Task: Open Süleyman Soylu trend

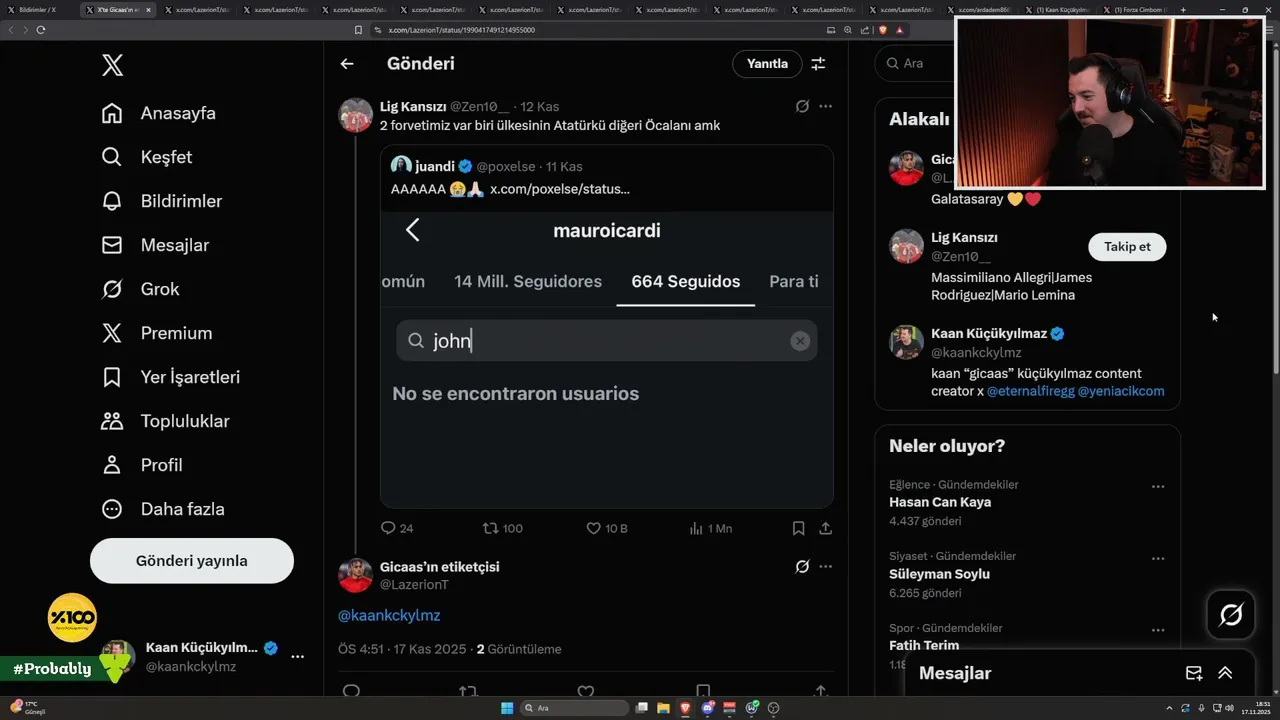Action: (939, 574)
